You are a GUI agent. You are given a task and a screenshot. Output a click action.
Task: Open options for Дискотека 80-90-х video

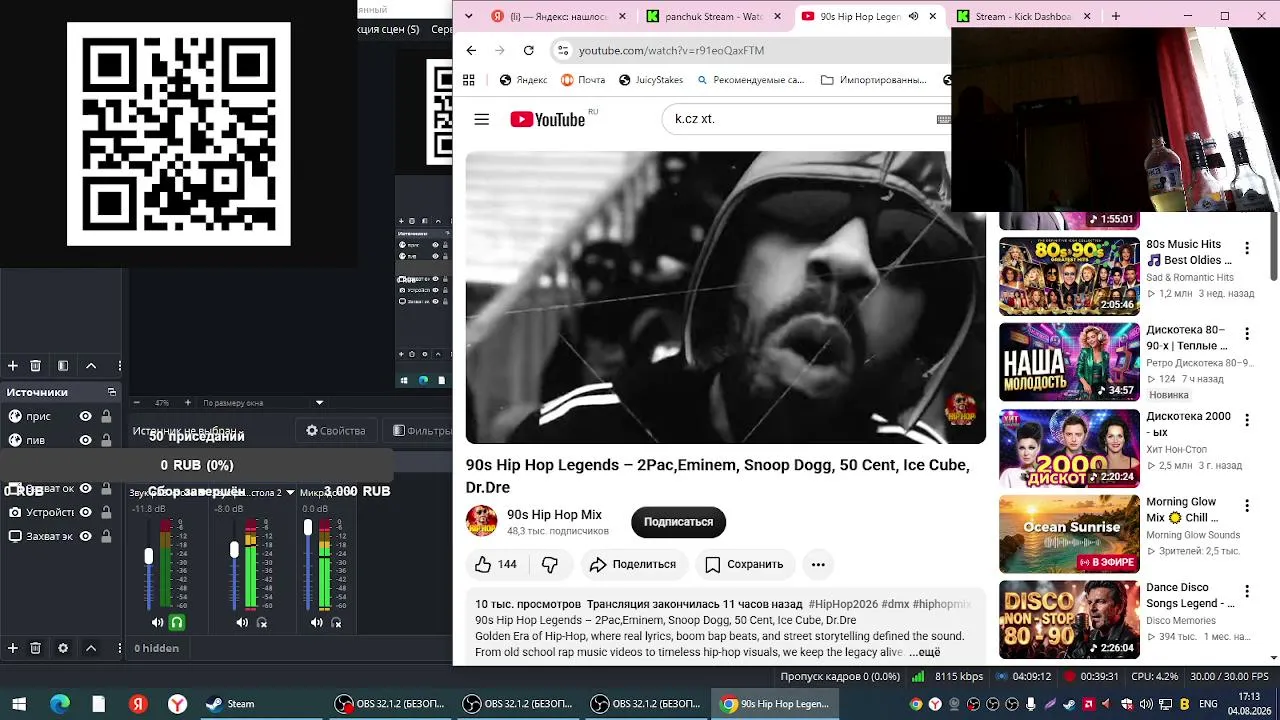1247,334
